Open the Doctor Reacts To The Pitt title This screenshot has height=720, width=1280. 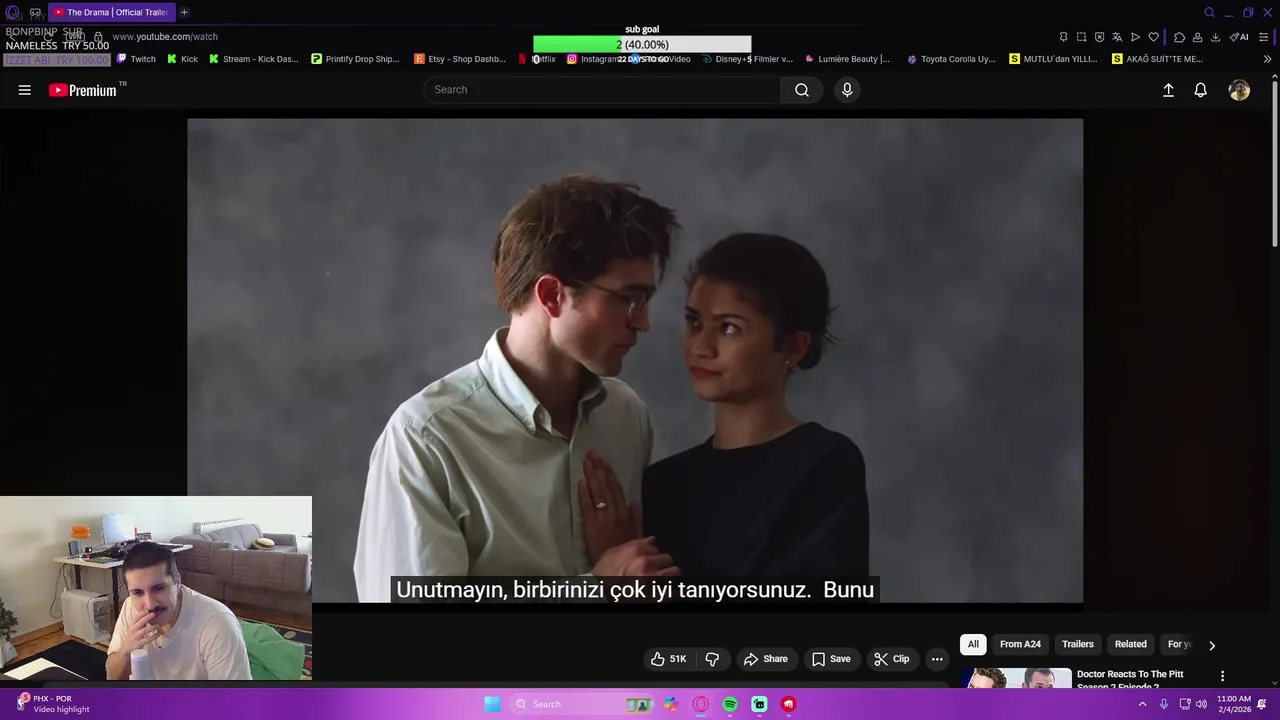pyautogui.click(x=1130, y=680)
